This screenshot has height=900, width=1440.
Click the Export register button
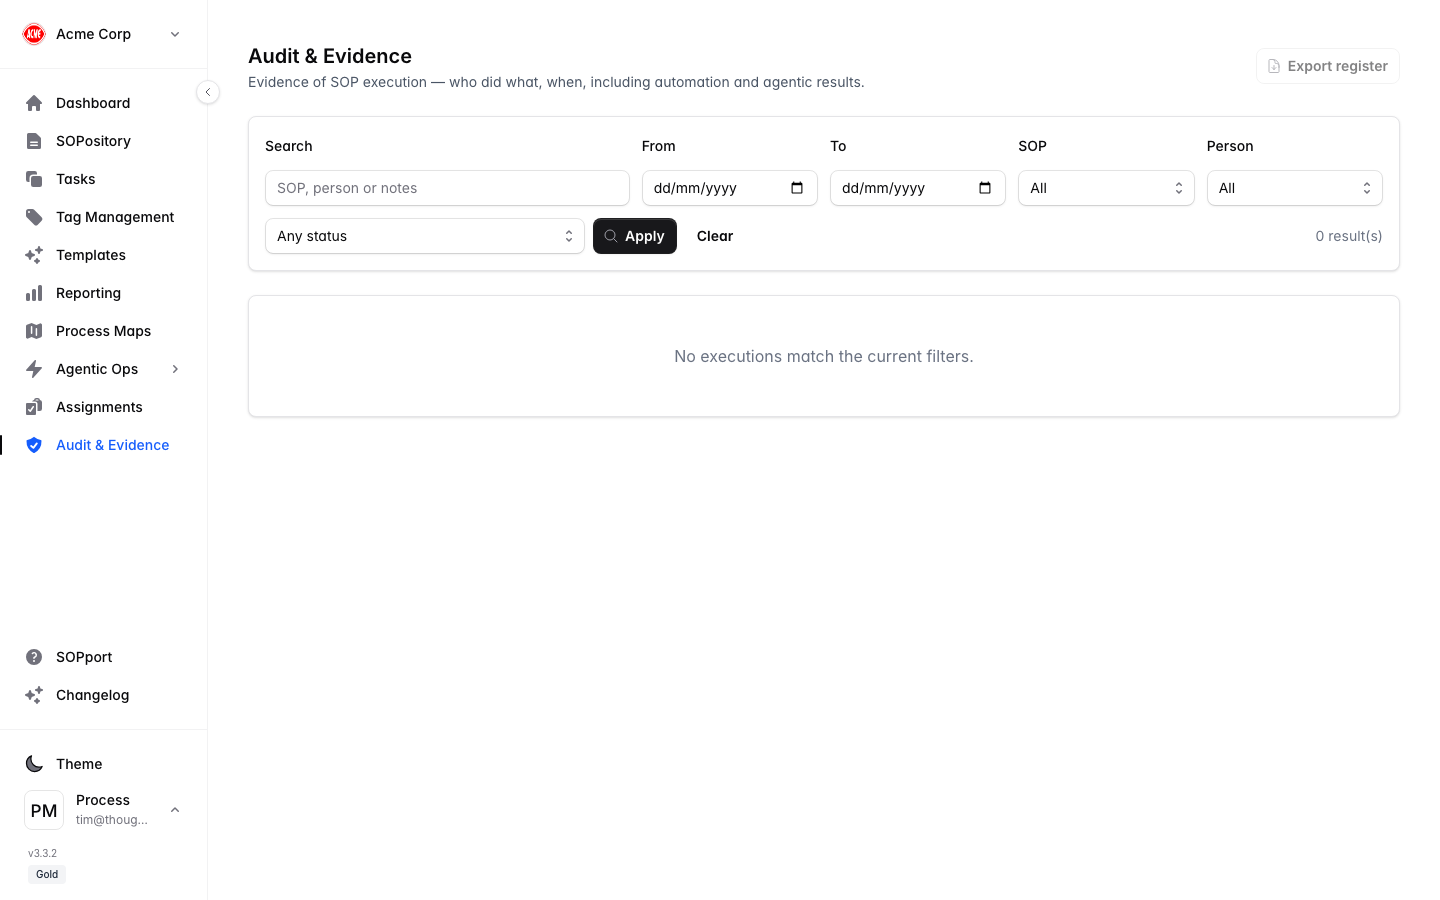tap(1327, 66)
